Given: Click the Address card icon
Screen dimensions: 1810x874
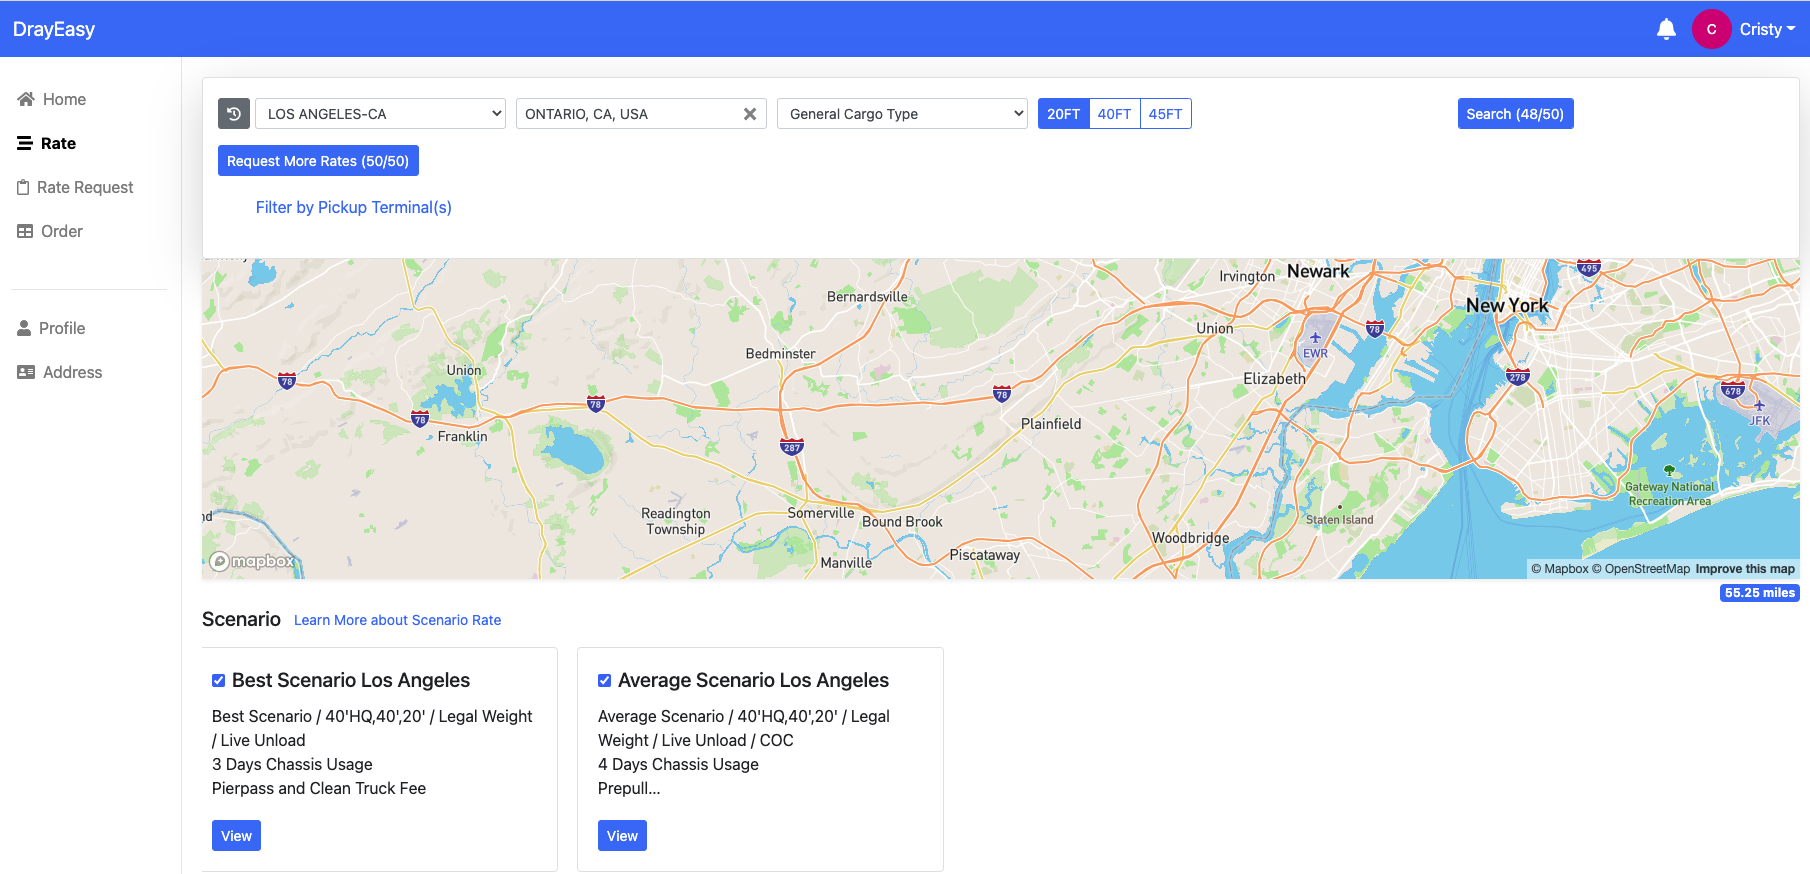Looking at the screenshot, I should tap(26, 372).
